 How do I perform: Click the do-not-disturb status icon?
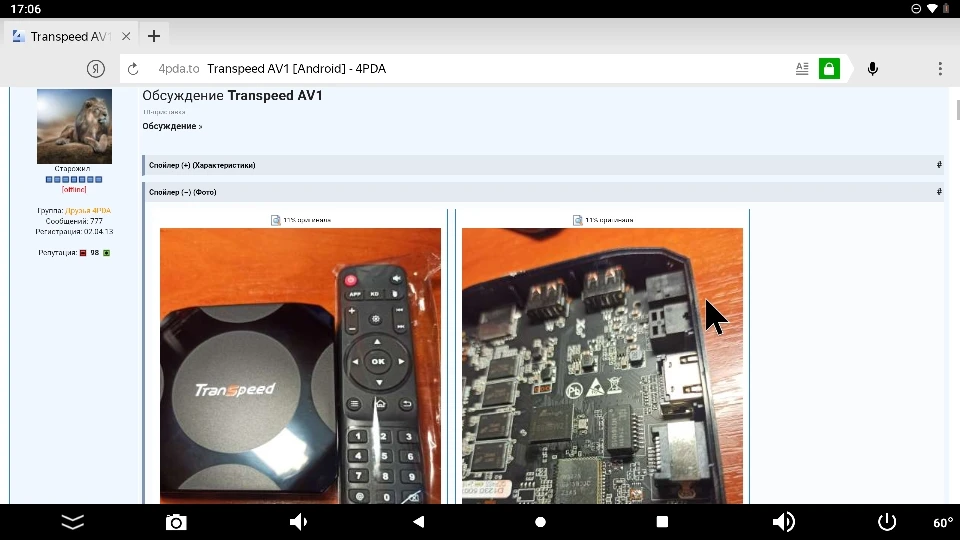pos(916,9)
